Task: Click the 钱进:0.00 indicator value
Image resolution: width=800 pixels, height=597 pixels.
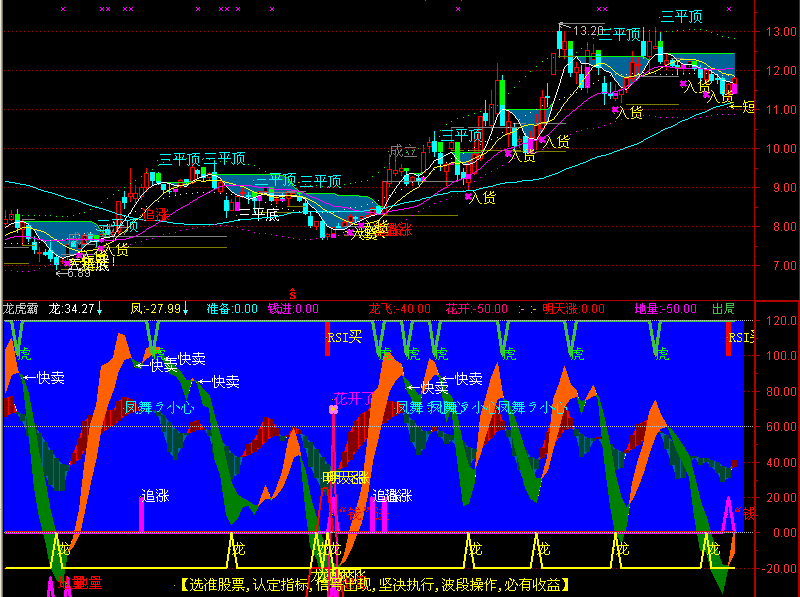Action: 293,309
